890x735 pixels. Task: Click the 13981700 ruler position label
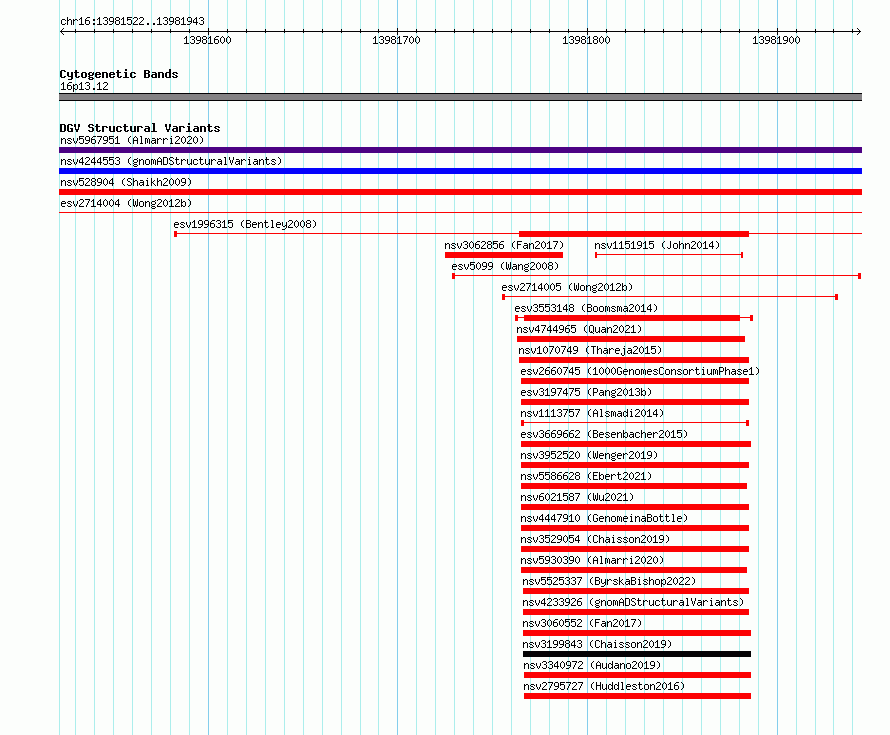click(x=396, y=40)
